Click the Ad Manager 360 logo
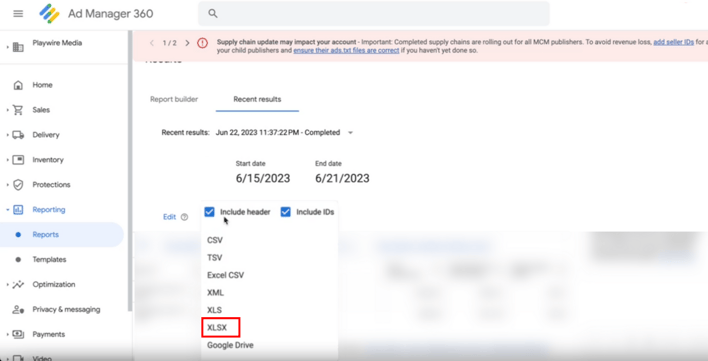Image resolution: width=708 pixels, height=361 pixels. point(49,14)
